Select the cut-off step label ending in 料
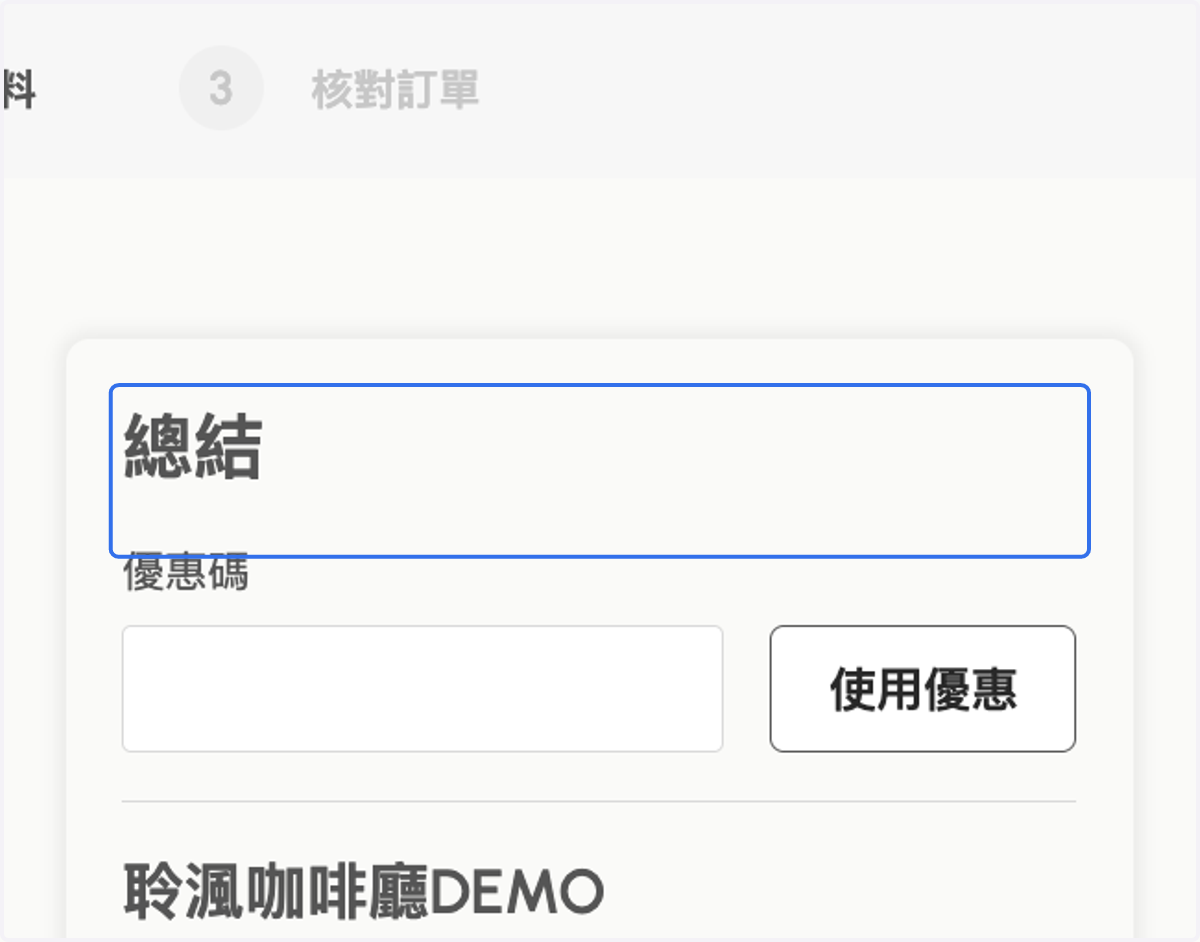This screenshot has width=1200, height=942. 19,90
